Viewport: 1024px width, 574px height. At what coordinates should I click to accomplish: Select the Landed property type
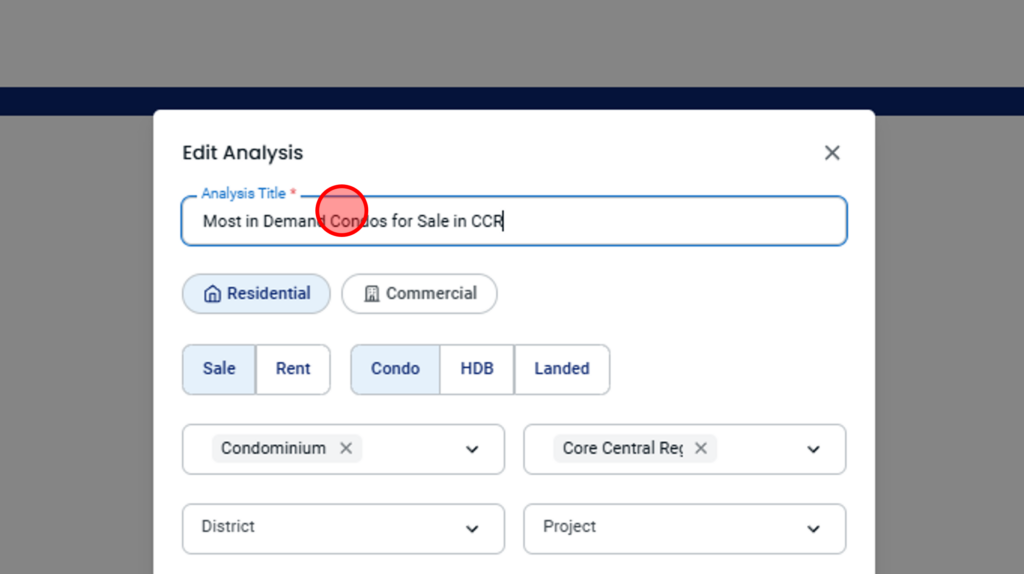click(x=562, y=369)
